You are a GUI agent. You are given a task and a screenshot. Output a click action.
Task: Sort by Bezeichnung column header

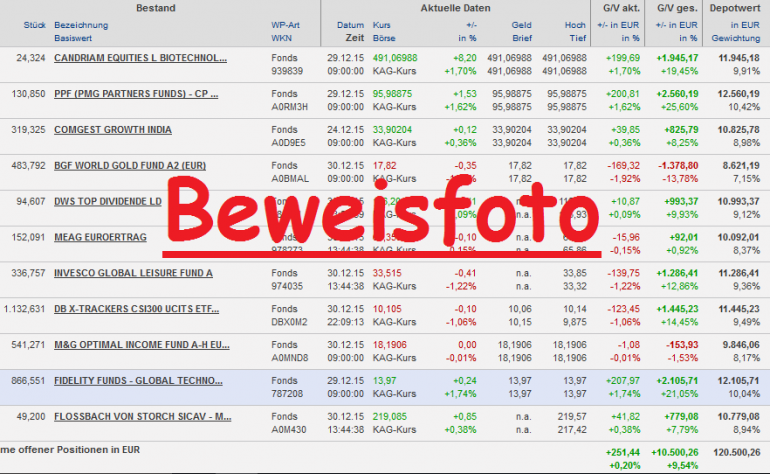81,25
